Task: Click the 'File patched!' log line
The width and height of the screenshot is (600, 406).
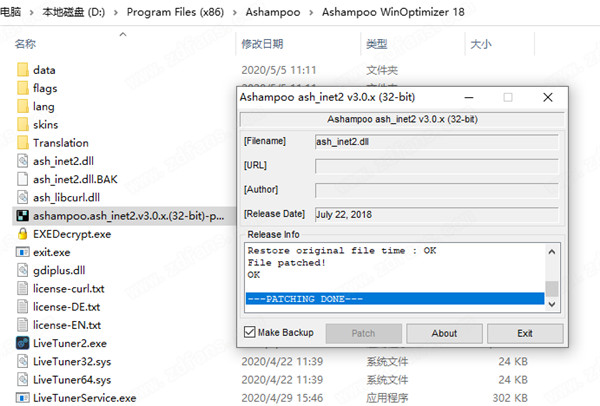Action: [287, 263]
